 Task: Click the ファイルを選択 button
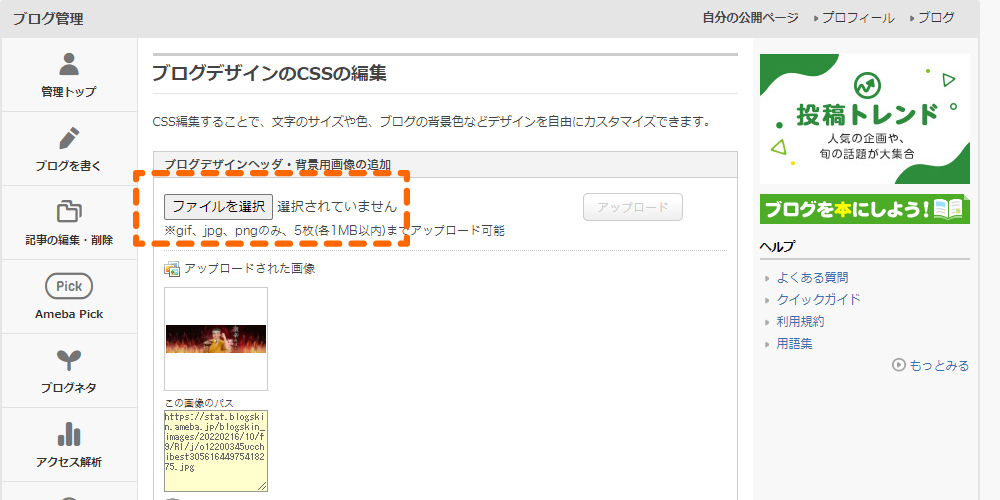[x=219, y=207]
